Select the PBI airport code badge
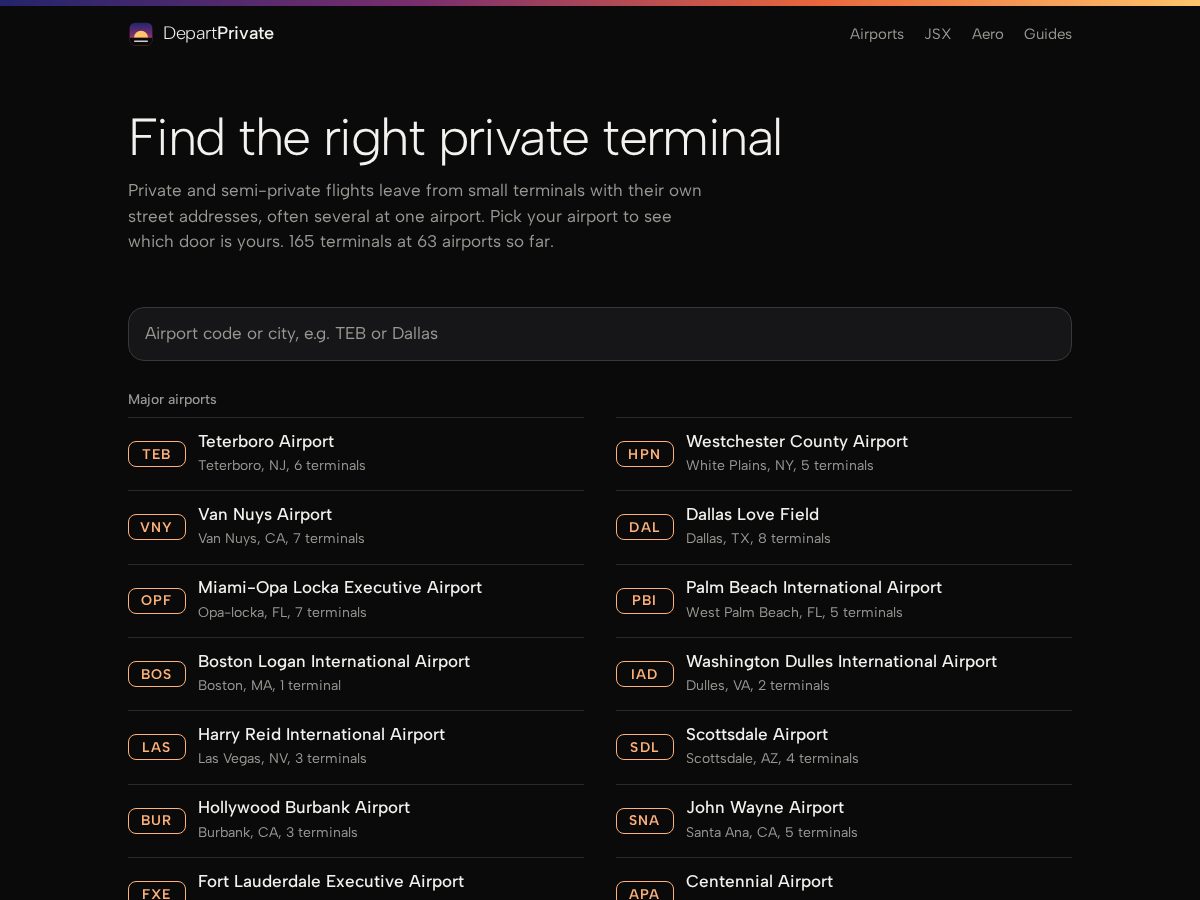This screenshot has width=1200, height=900. click(x=645, y=601)
